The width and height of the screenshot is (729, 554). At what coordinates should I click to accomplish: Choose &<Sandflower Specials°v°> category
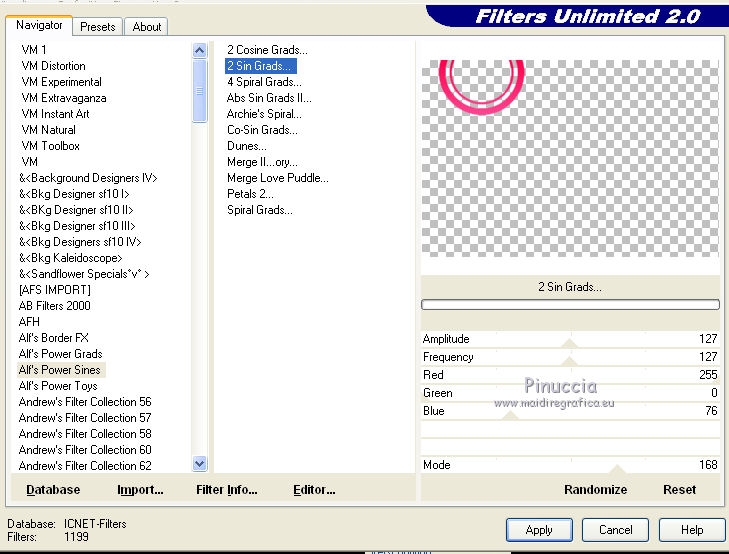pos(84,274)
